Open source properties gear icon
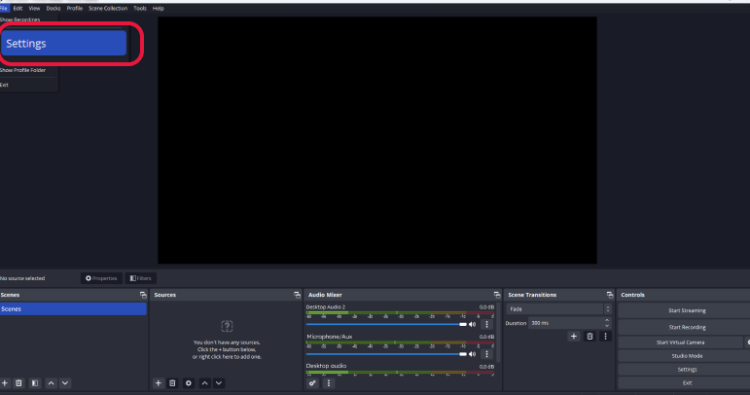750x395 pixels. coord(188,383)
